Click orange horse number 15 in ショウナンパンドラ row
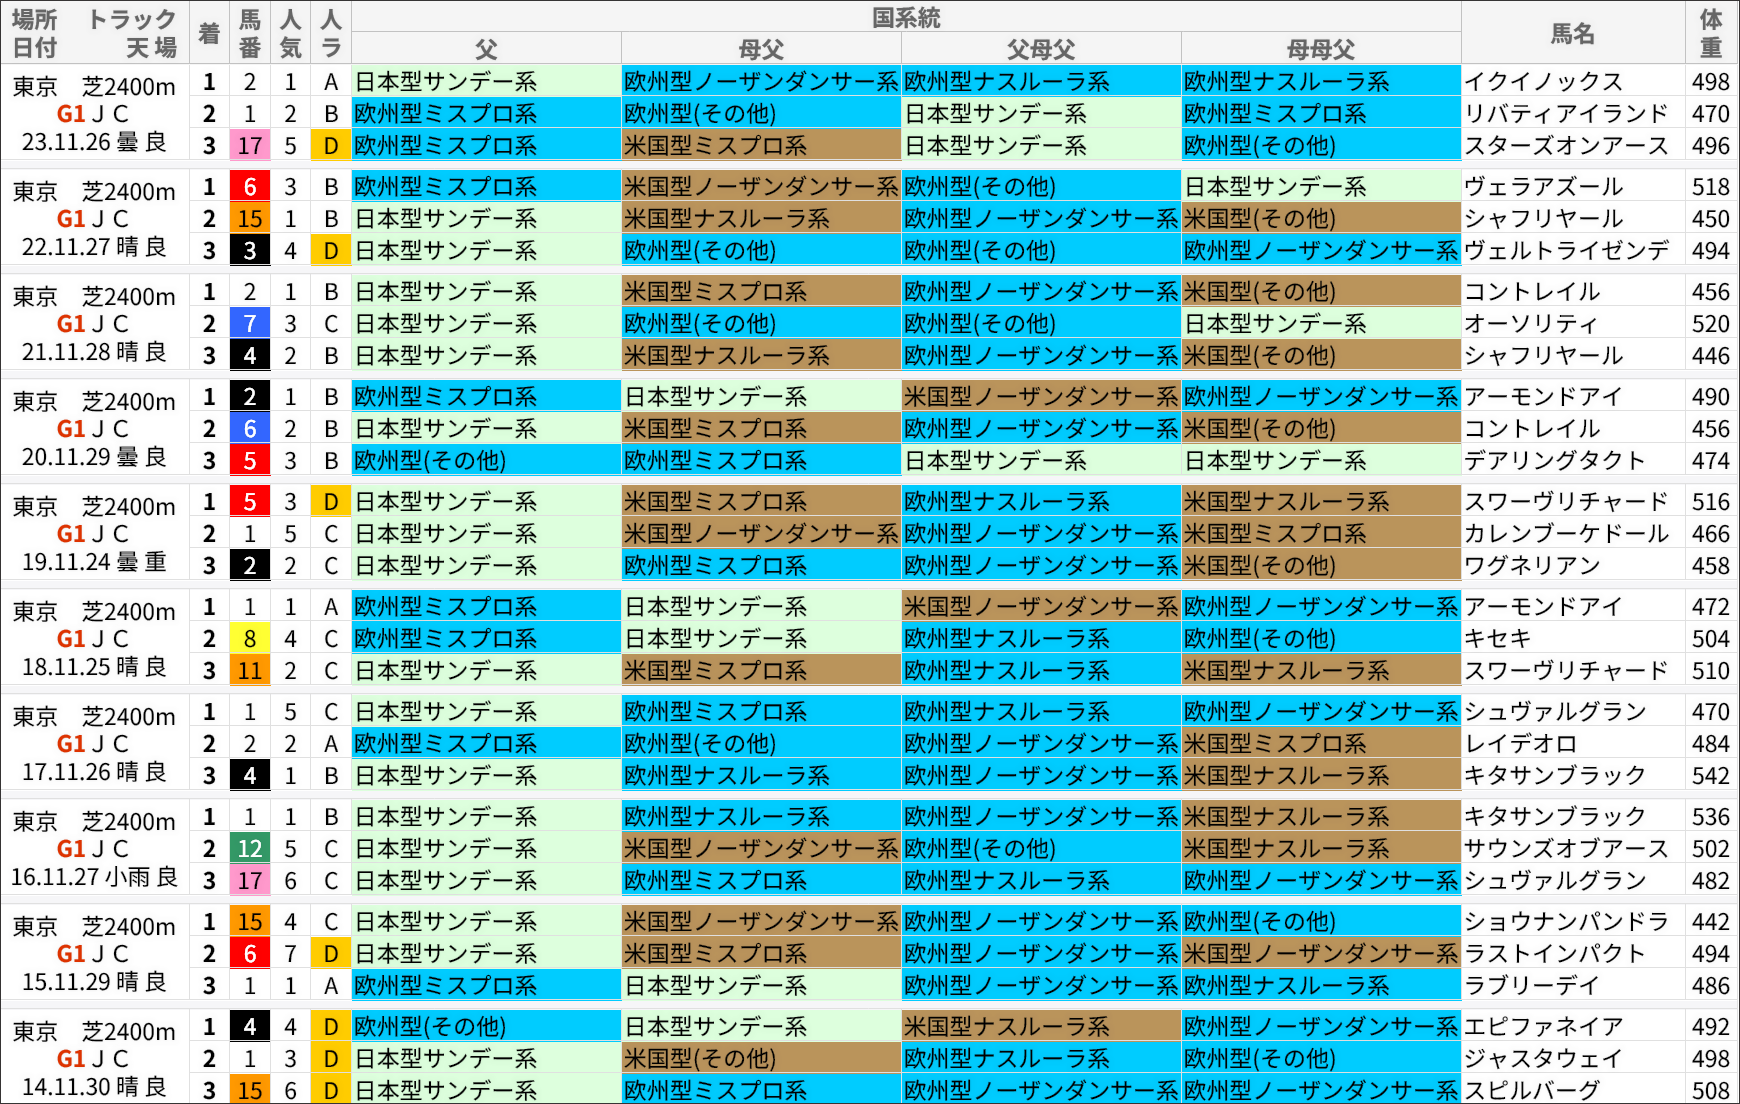This screenshot has width=1740, height=1104. (x=250, y=922)
